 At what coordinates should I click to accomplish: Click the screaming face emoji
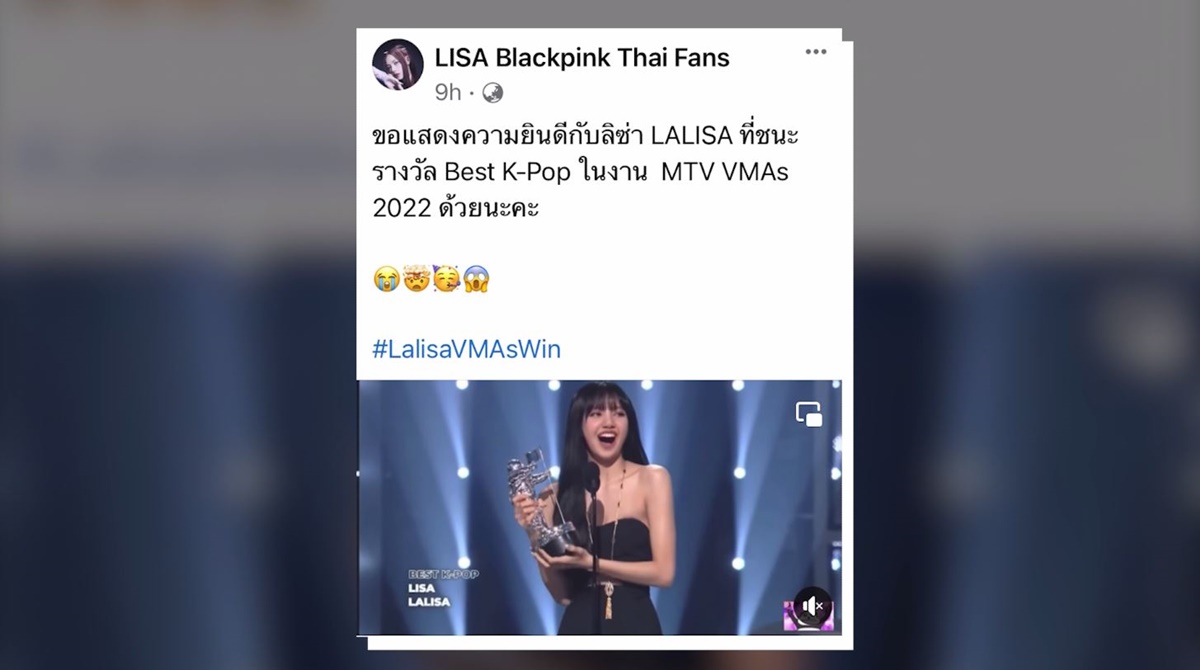pyautogui.click(x=476, y=280)
